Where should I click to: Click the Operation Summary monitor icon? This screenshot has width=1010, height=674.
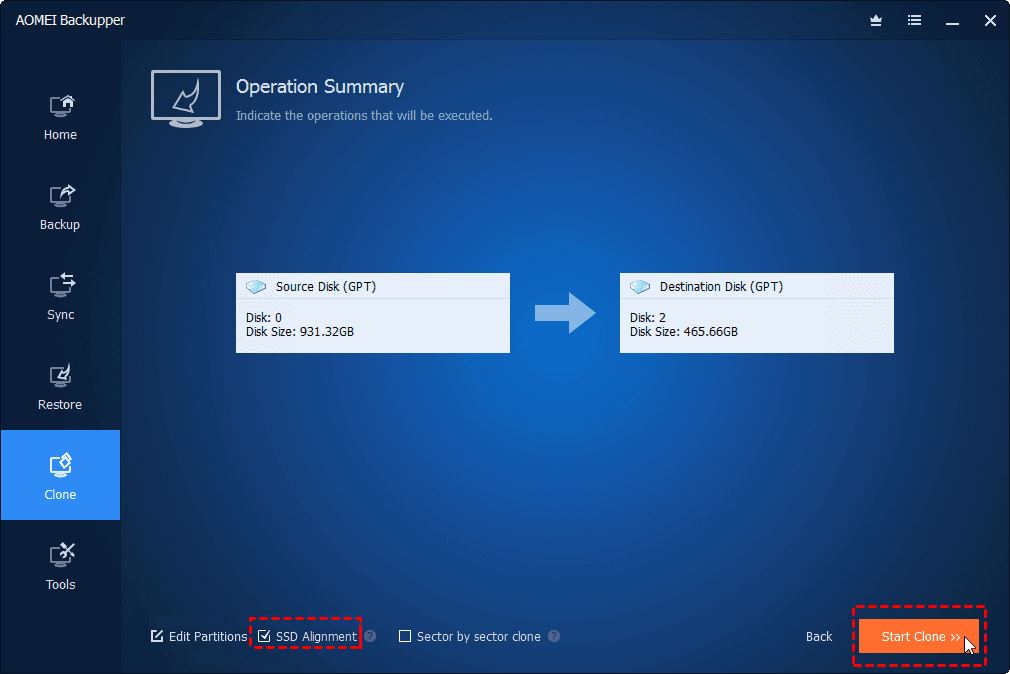[x=186, y=98]
